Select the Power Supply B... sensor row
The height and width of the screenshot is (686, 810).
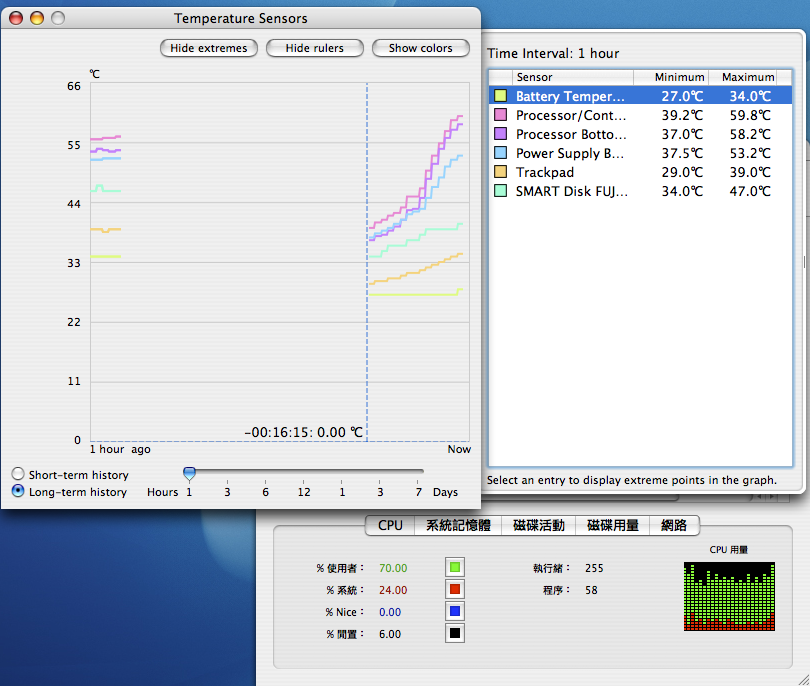(641, 153)
